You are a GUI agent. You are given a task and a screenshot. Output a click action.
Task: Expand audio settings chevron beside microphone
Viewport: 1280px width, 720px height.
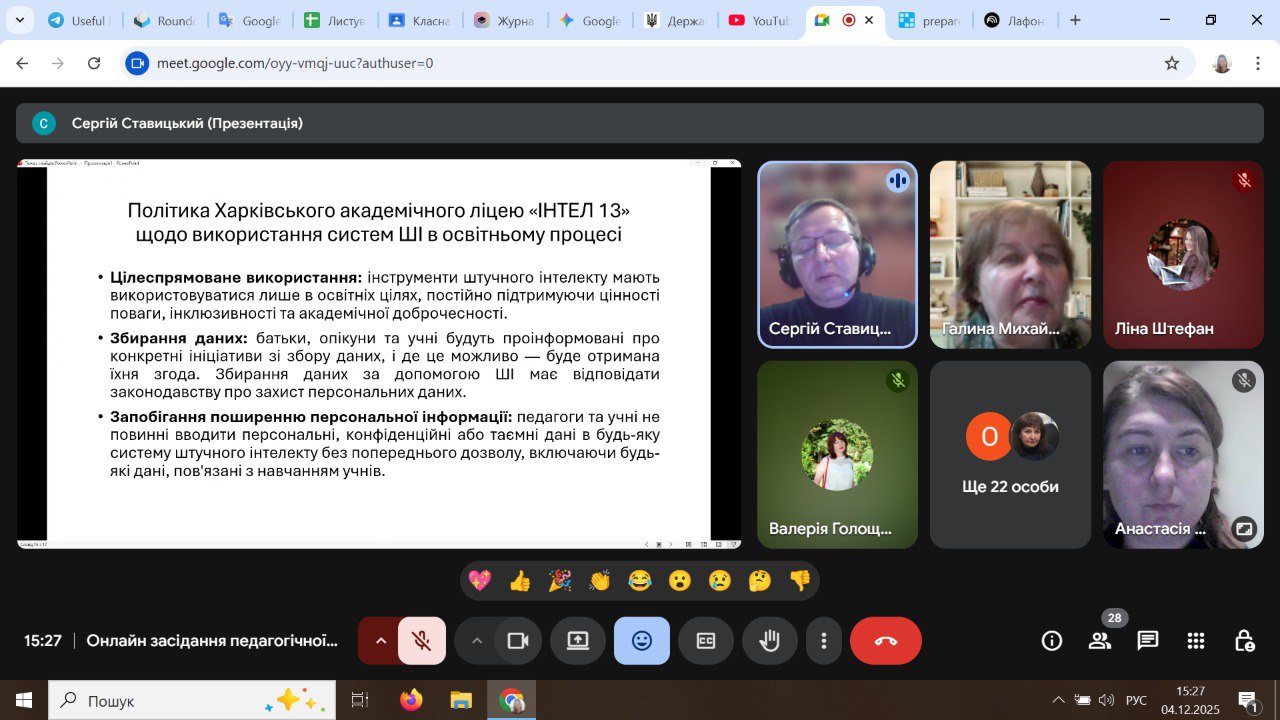380,641
